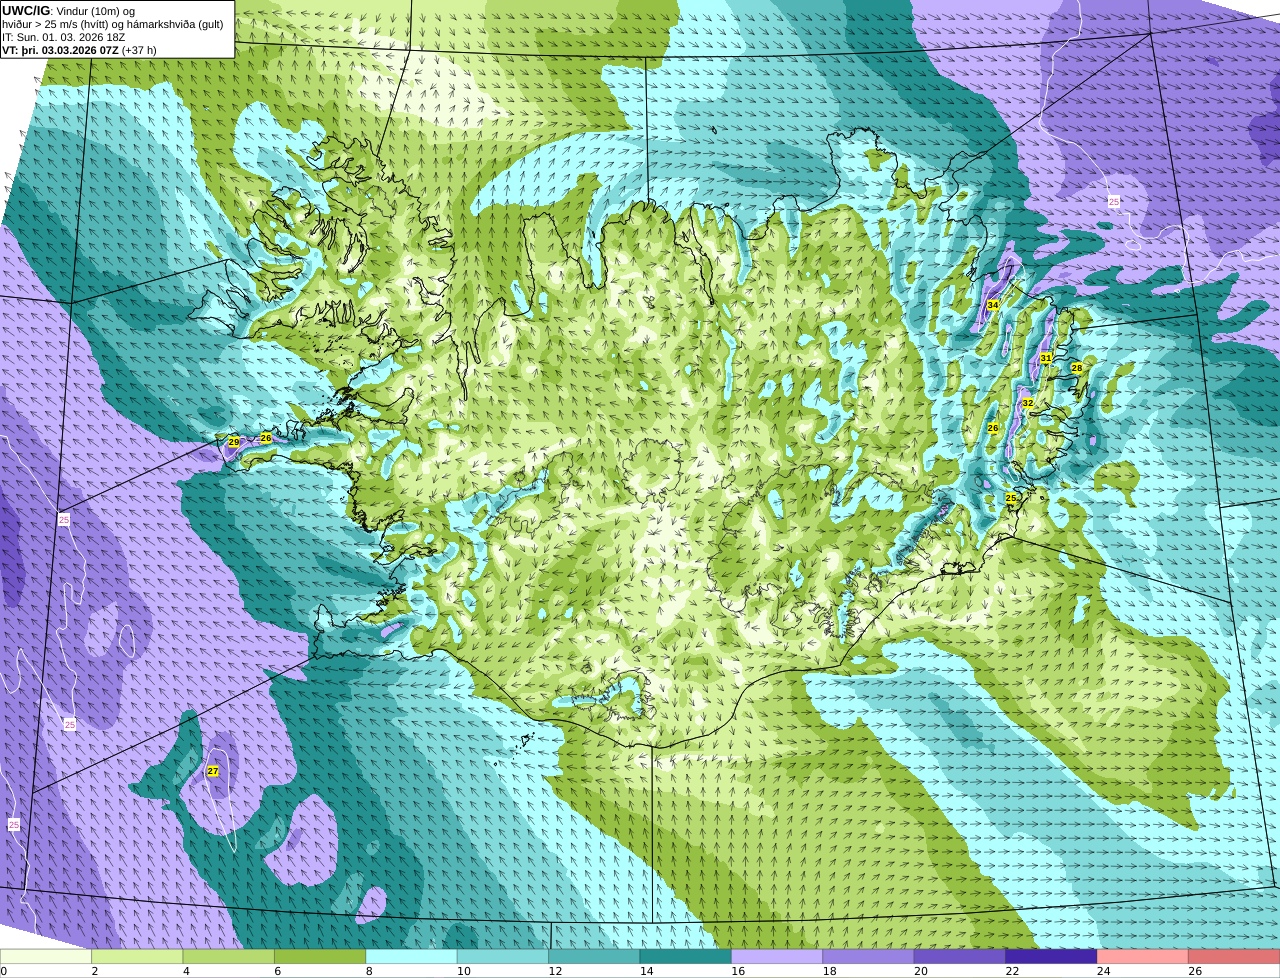Viewport: 1280px width, 978px height.
Task: Click the 18–20 m/s purple legend swatch
Action: tap(868, 957)
